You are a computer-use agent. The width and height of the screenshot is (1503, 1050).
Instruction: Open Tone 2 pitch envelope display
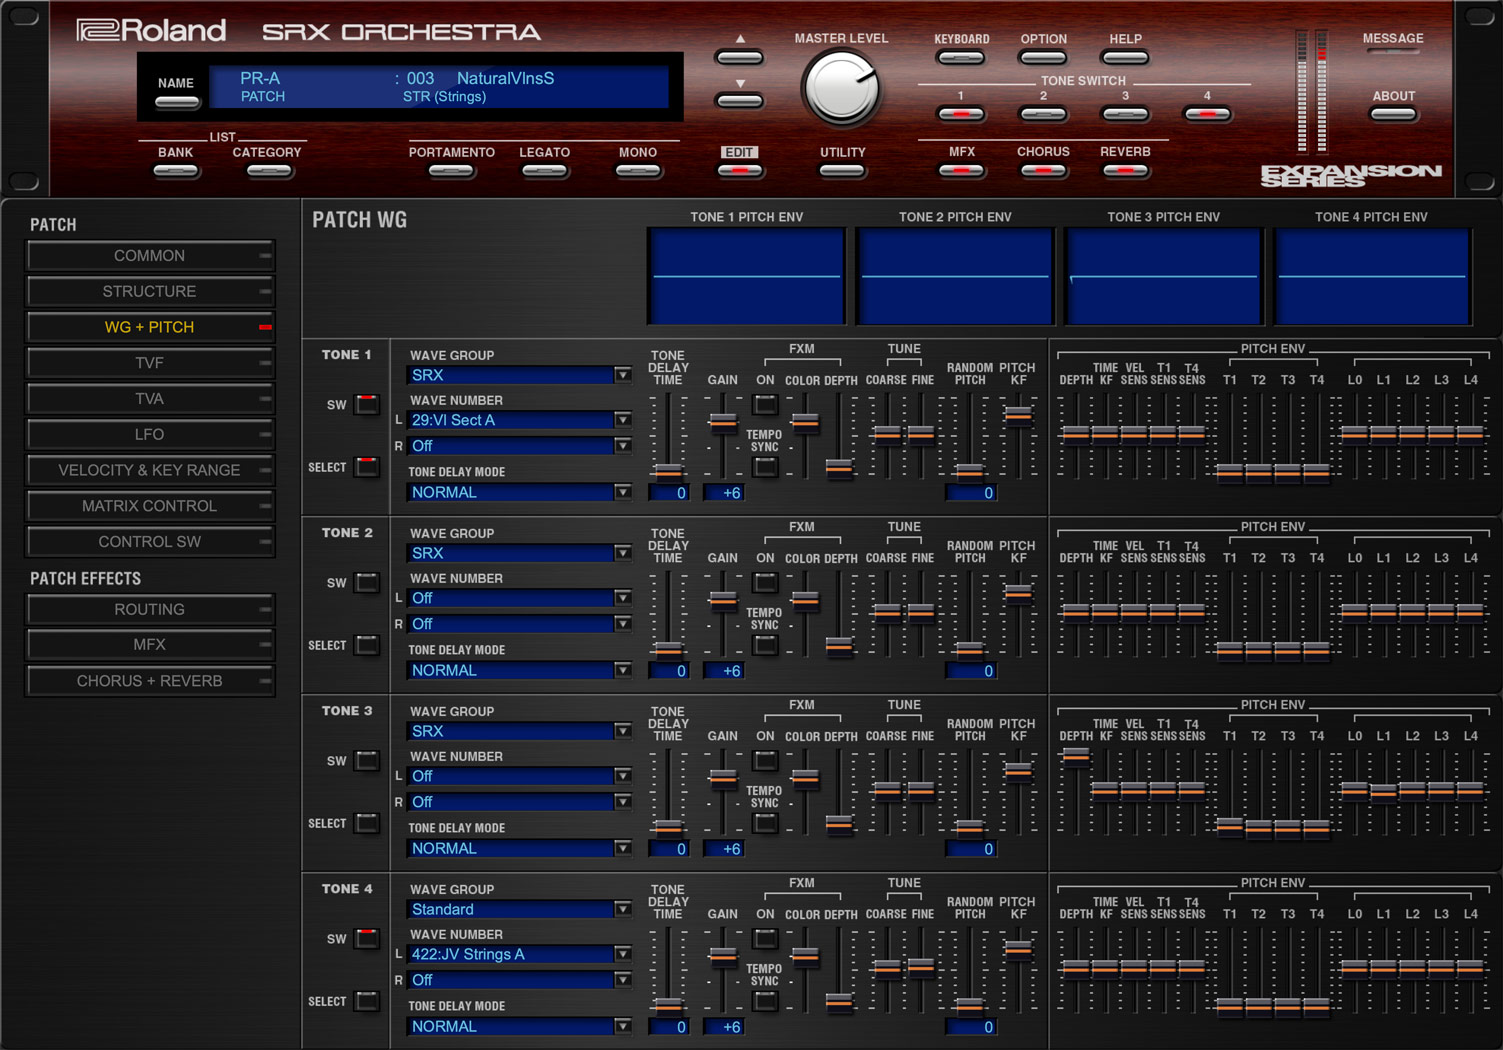pos(955,276)
